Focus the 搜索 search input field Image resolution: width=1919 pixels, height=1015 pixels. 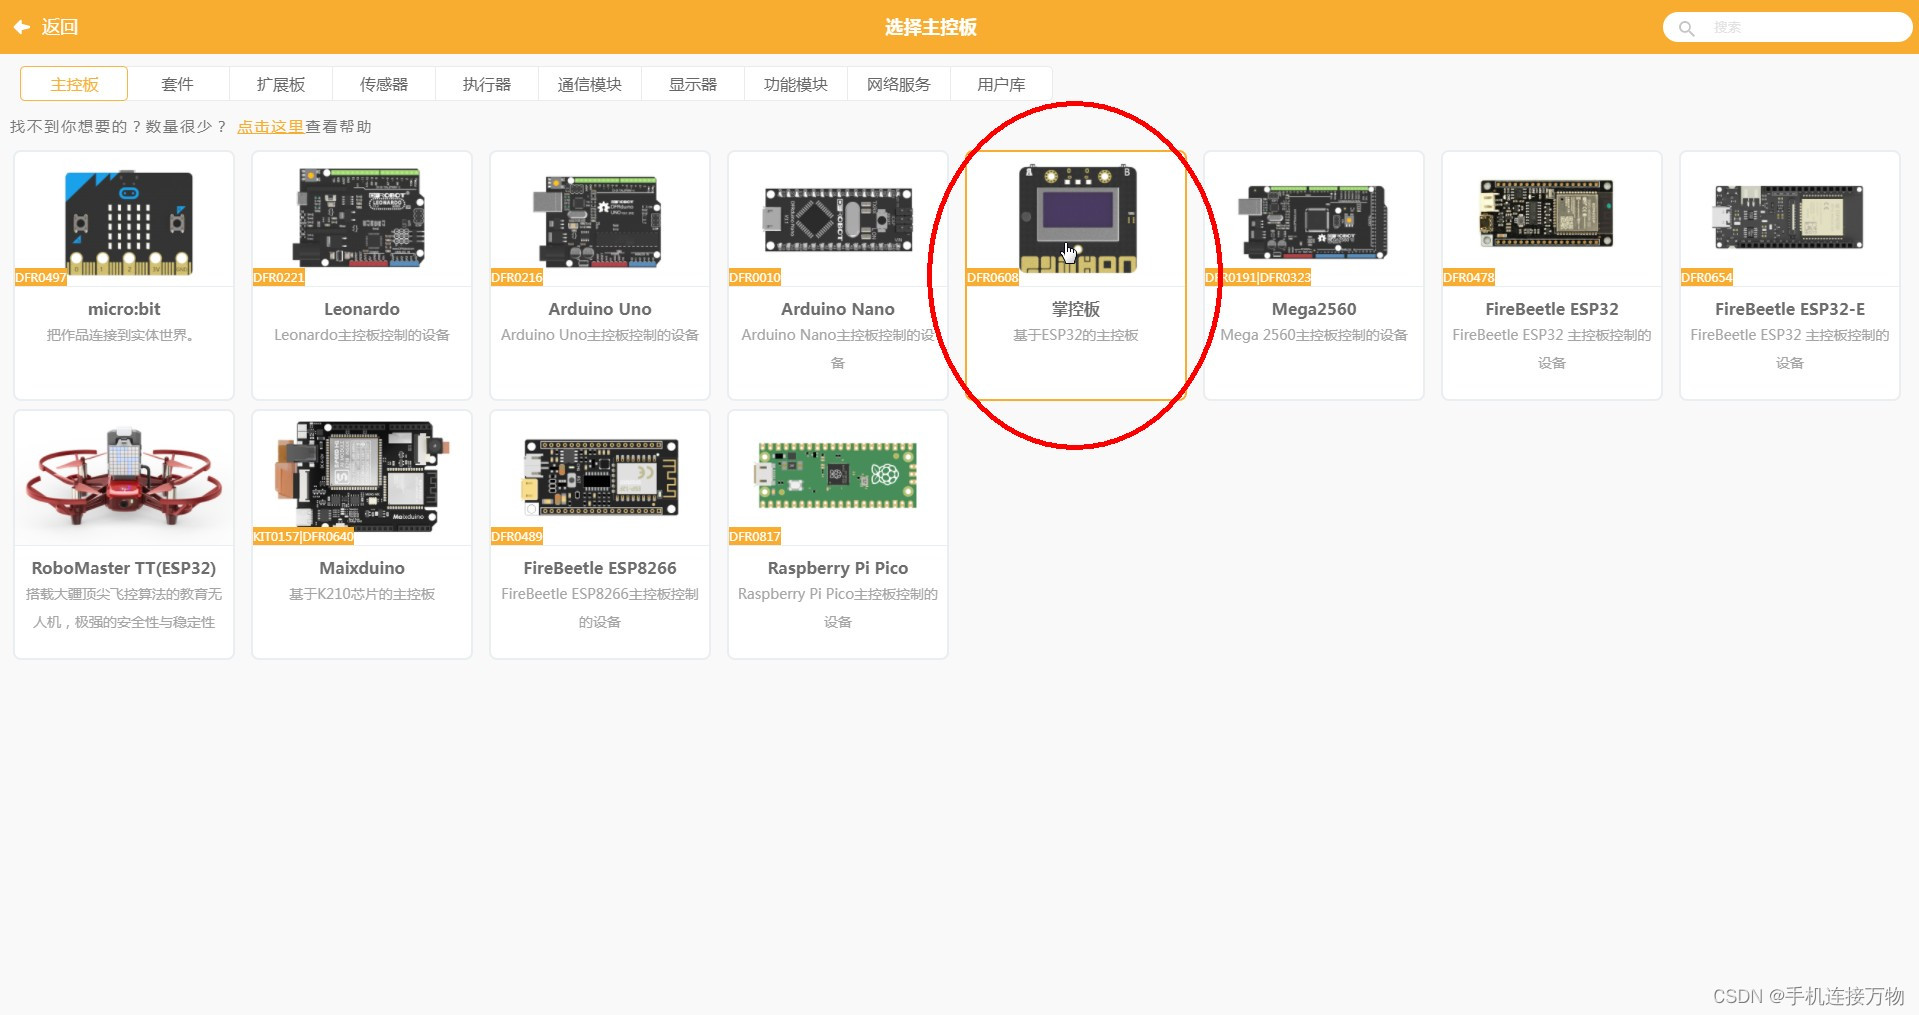(x=1787, y=27)
